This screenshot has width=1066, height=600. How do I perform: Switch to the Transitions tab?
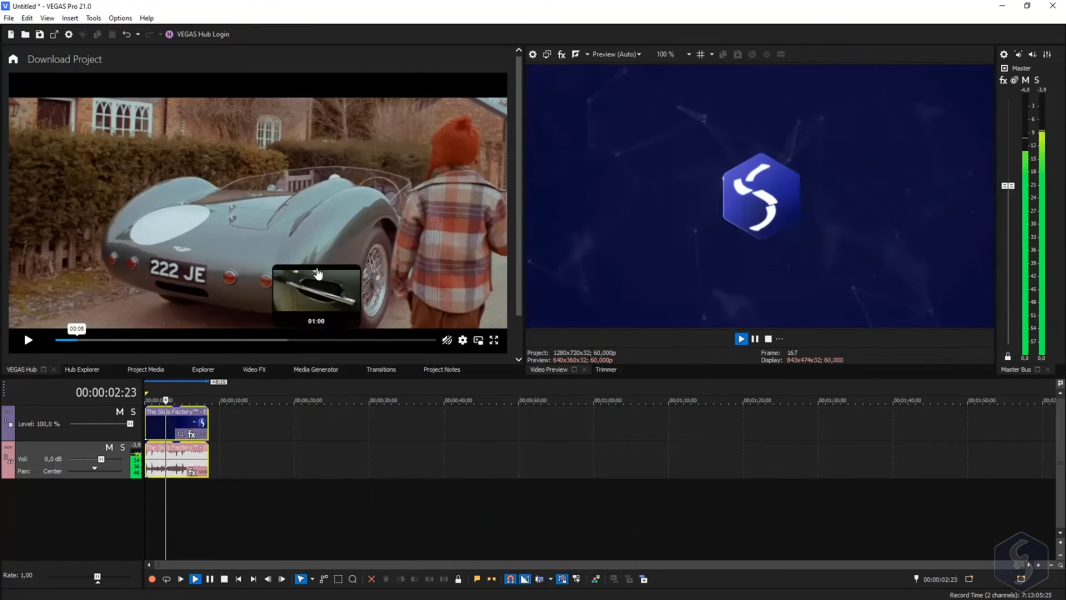tap(381, 370)
